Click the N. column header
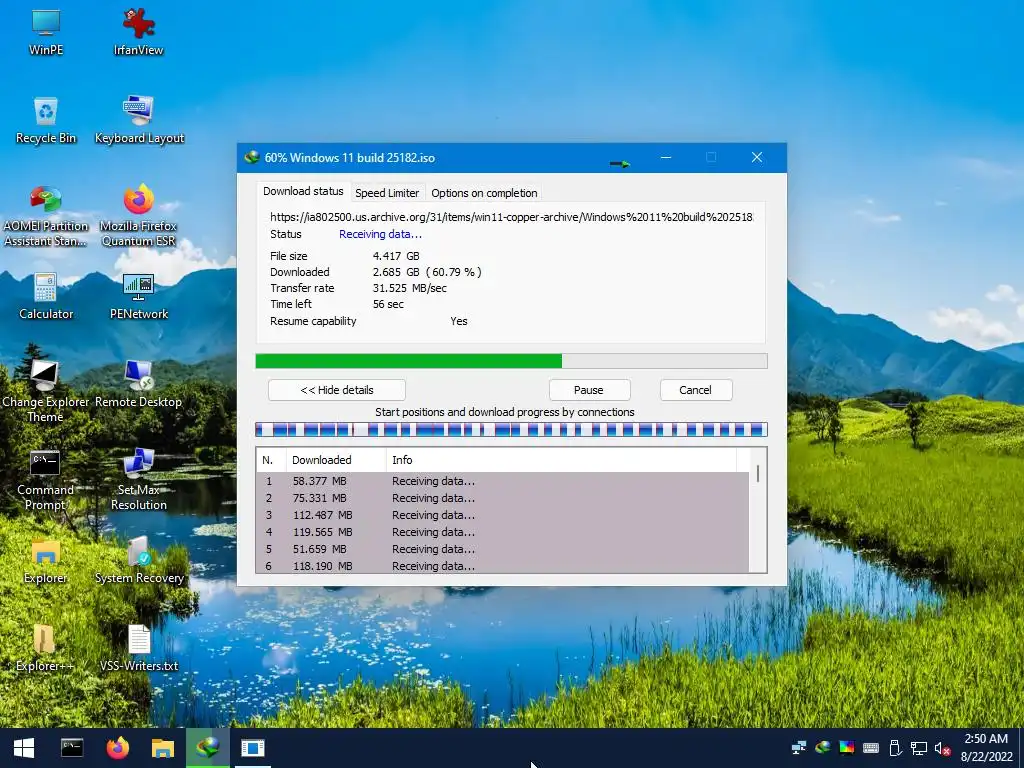1024x768 pixels. point(271,460)
